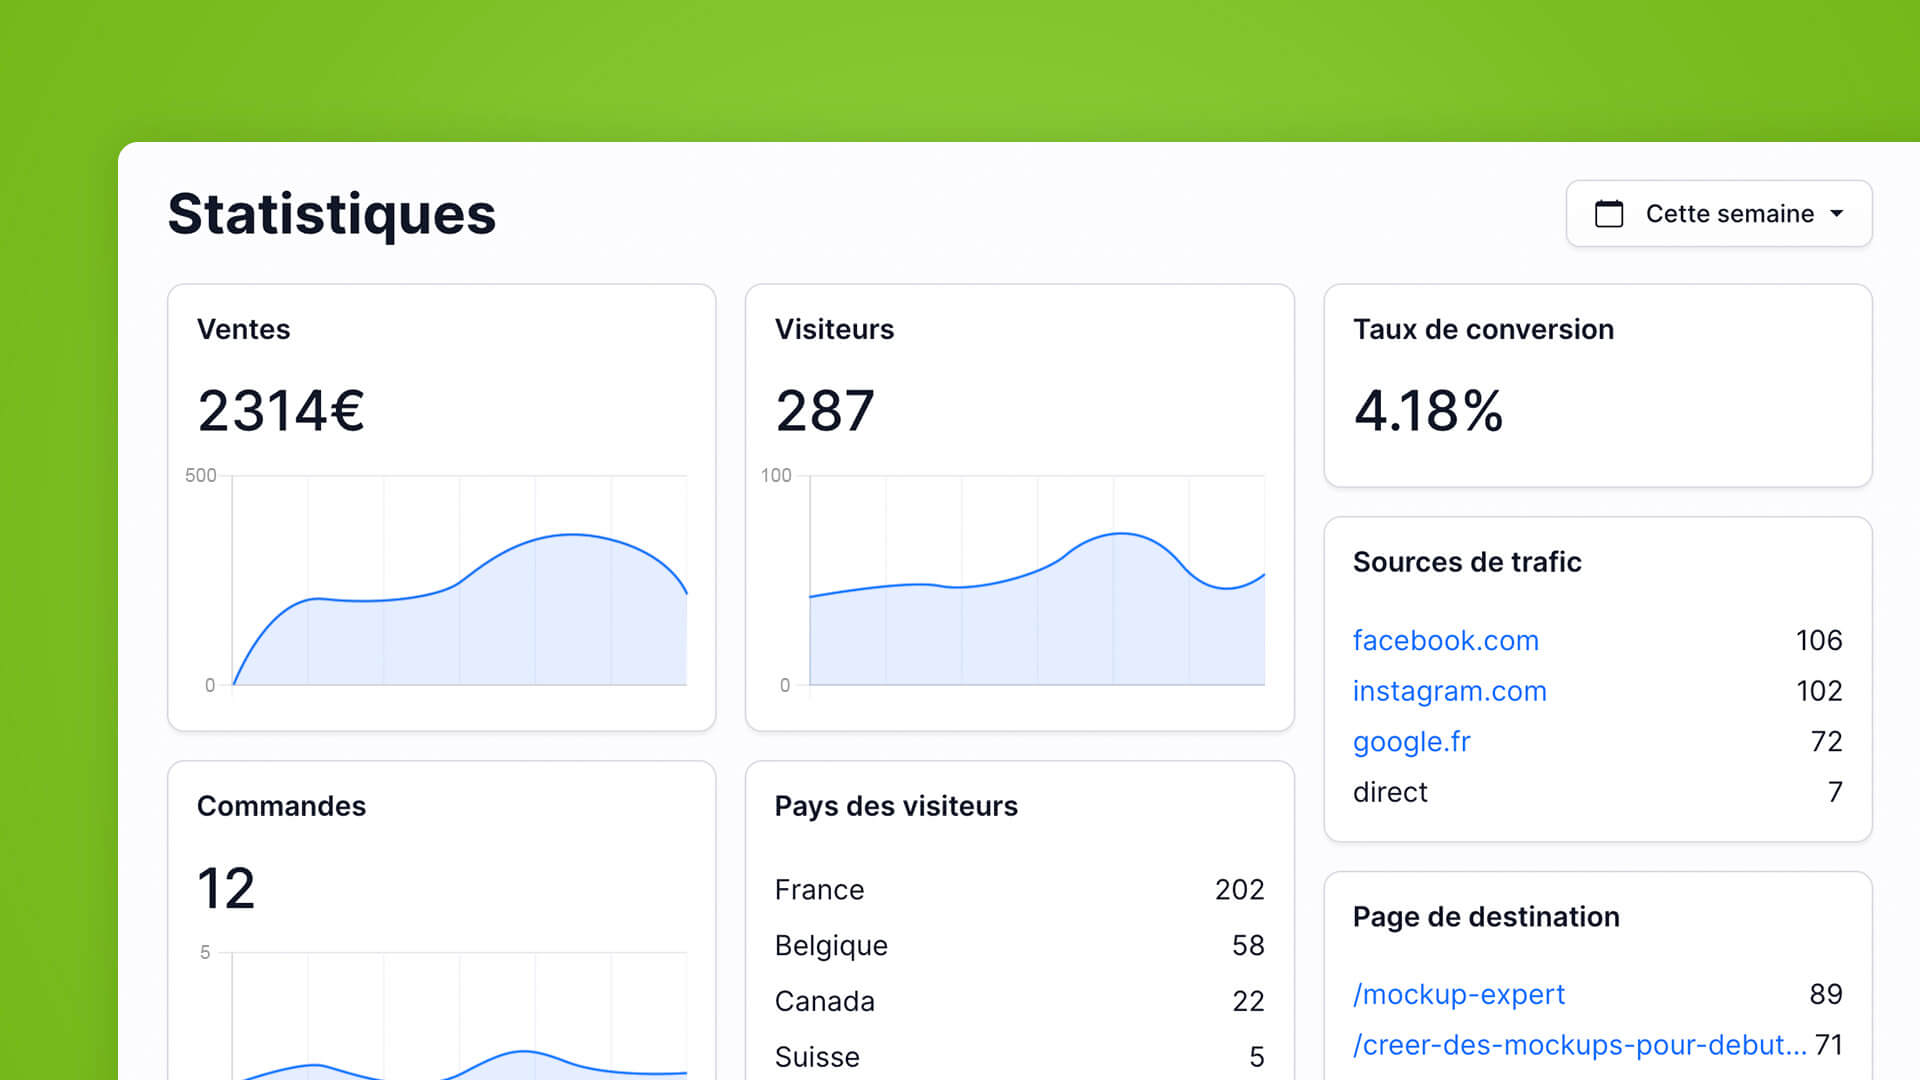Click the 102 count for instagram.com
Screen dimensions: 1920x1080
[x=1819, y=691]
